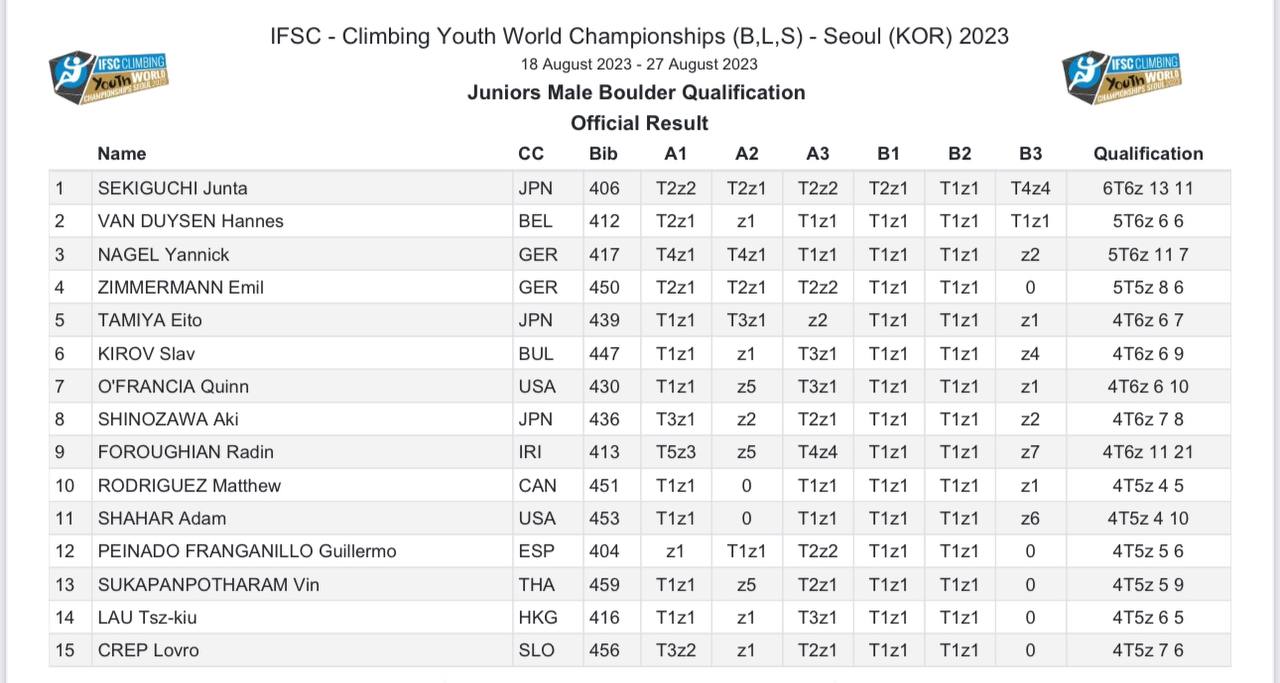Click the CC column header
The image size is (1280, 683).
(531, 154)
